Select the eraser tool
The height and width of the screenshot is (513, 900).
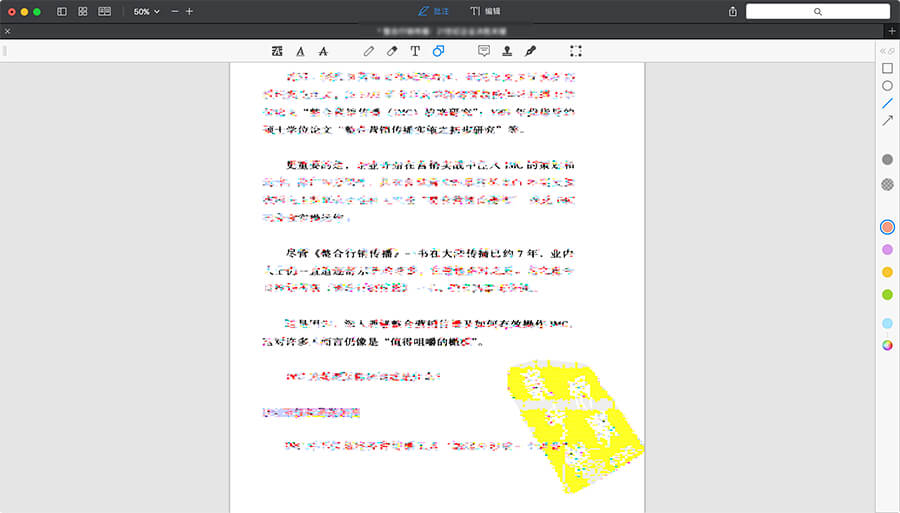pyautogui.click(x=392, y=51)
